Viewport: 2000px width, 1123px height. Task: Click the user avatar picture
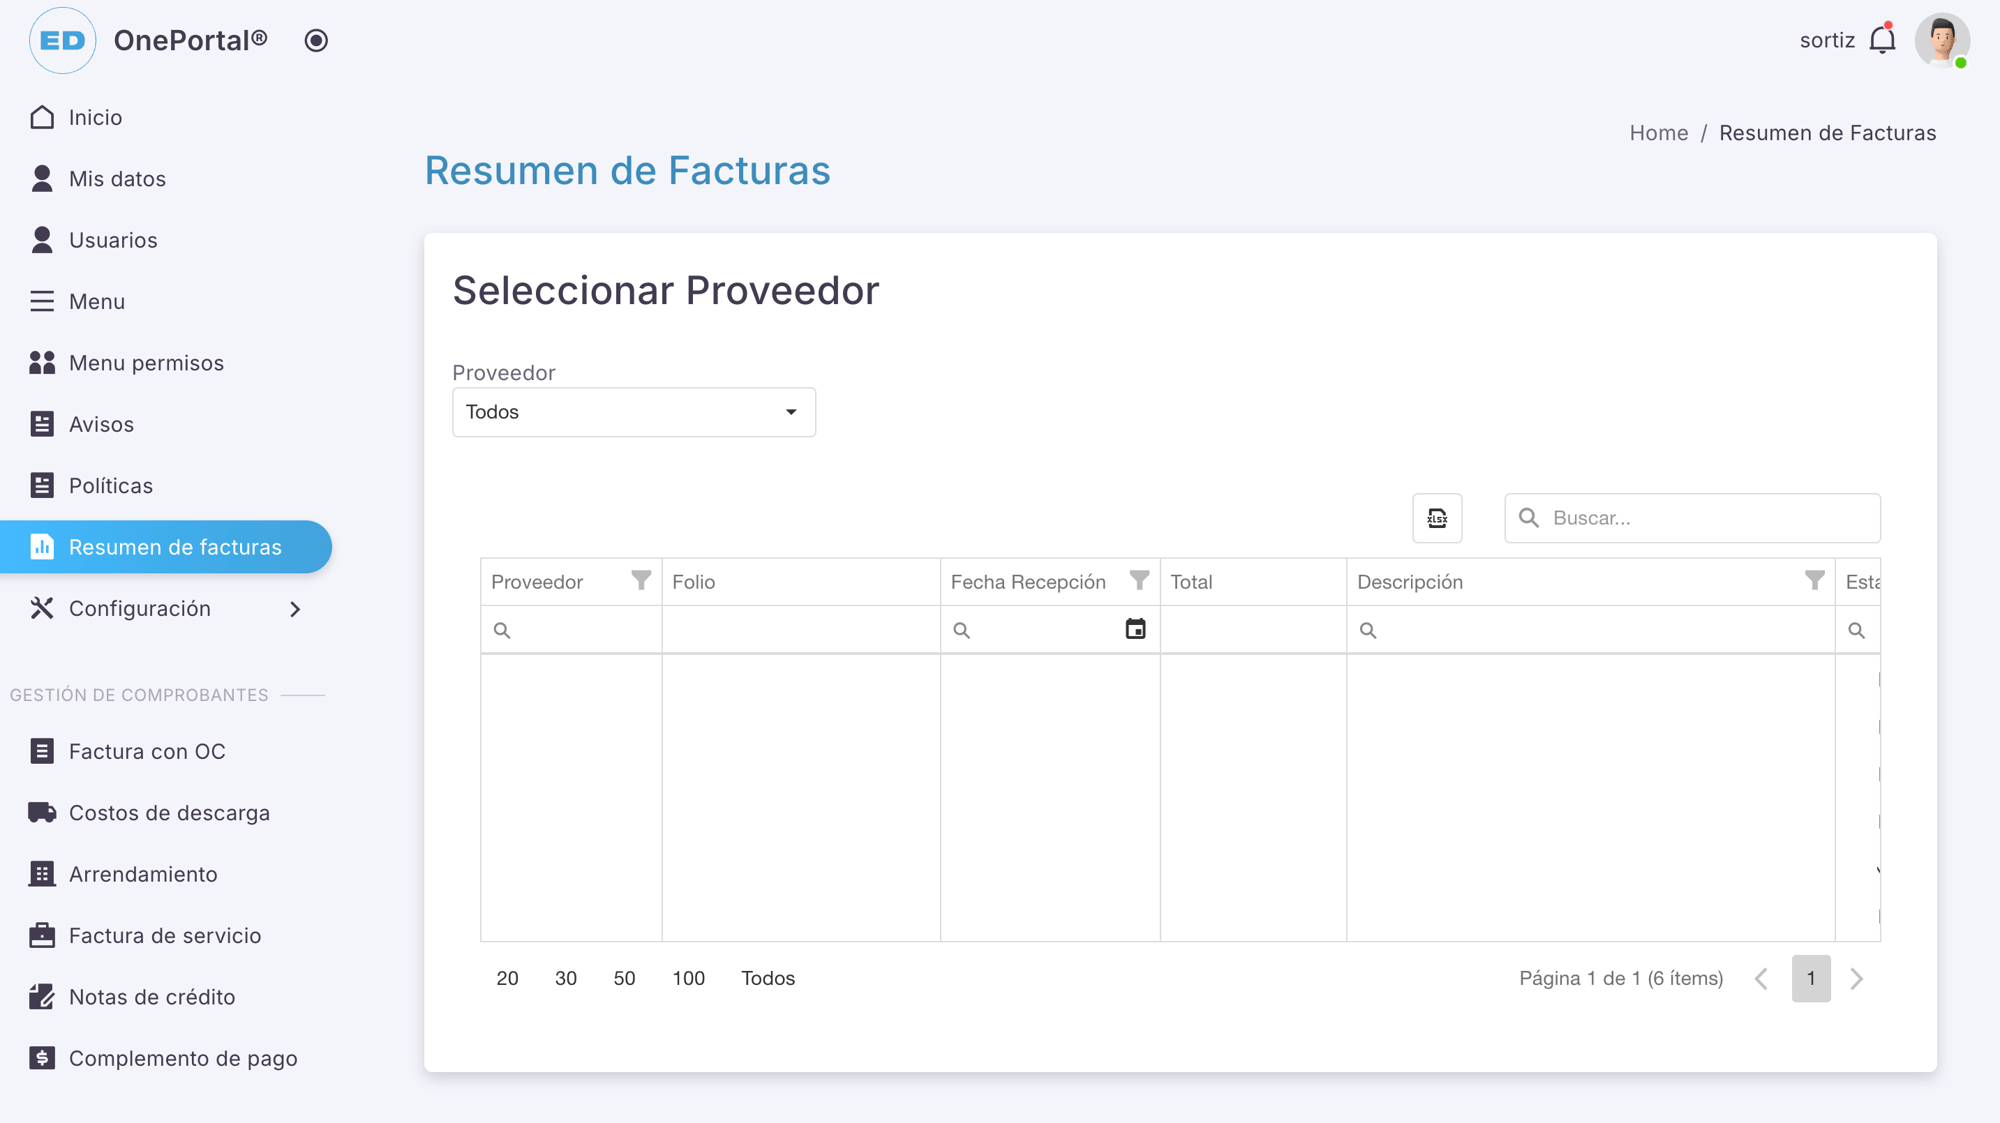[x=1941, y=40]
